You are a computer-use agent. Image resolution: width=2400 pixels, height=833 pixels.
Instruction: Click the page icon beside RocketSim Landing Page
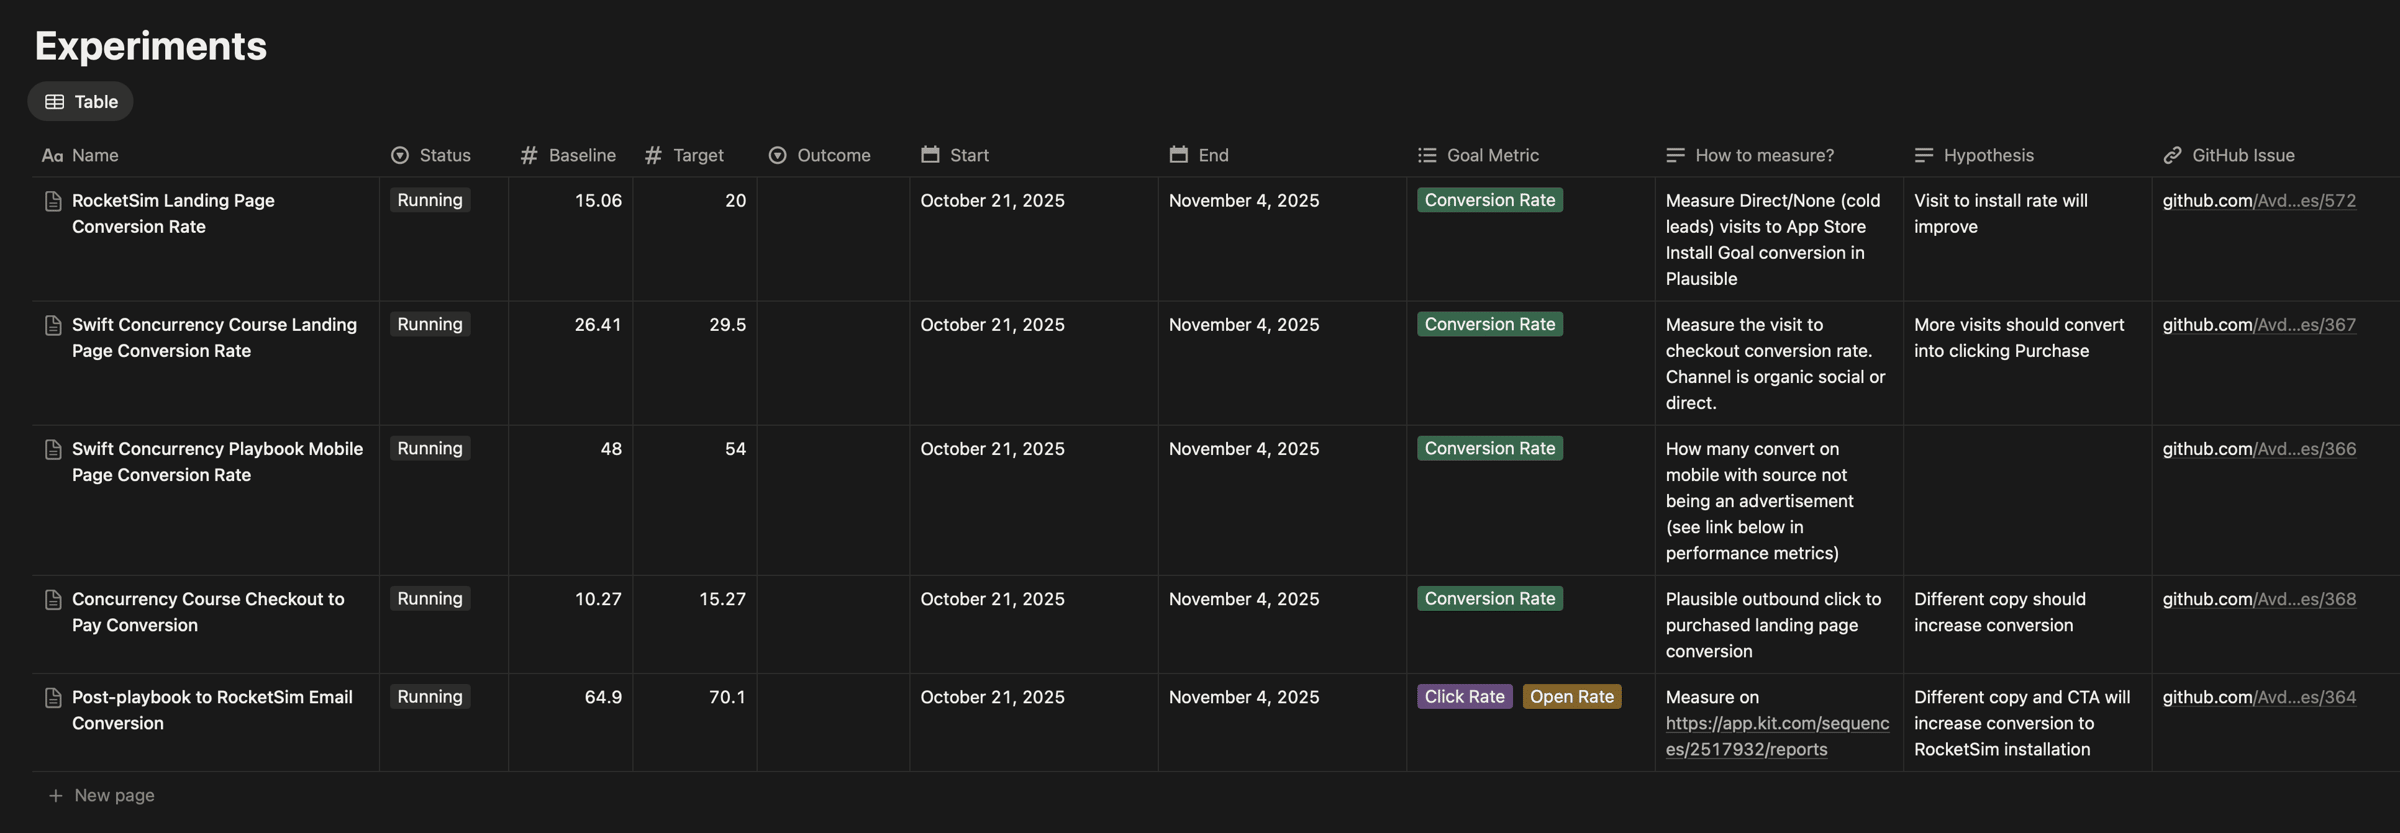(53, 201)
